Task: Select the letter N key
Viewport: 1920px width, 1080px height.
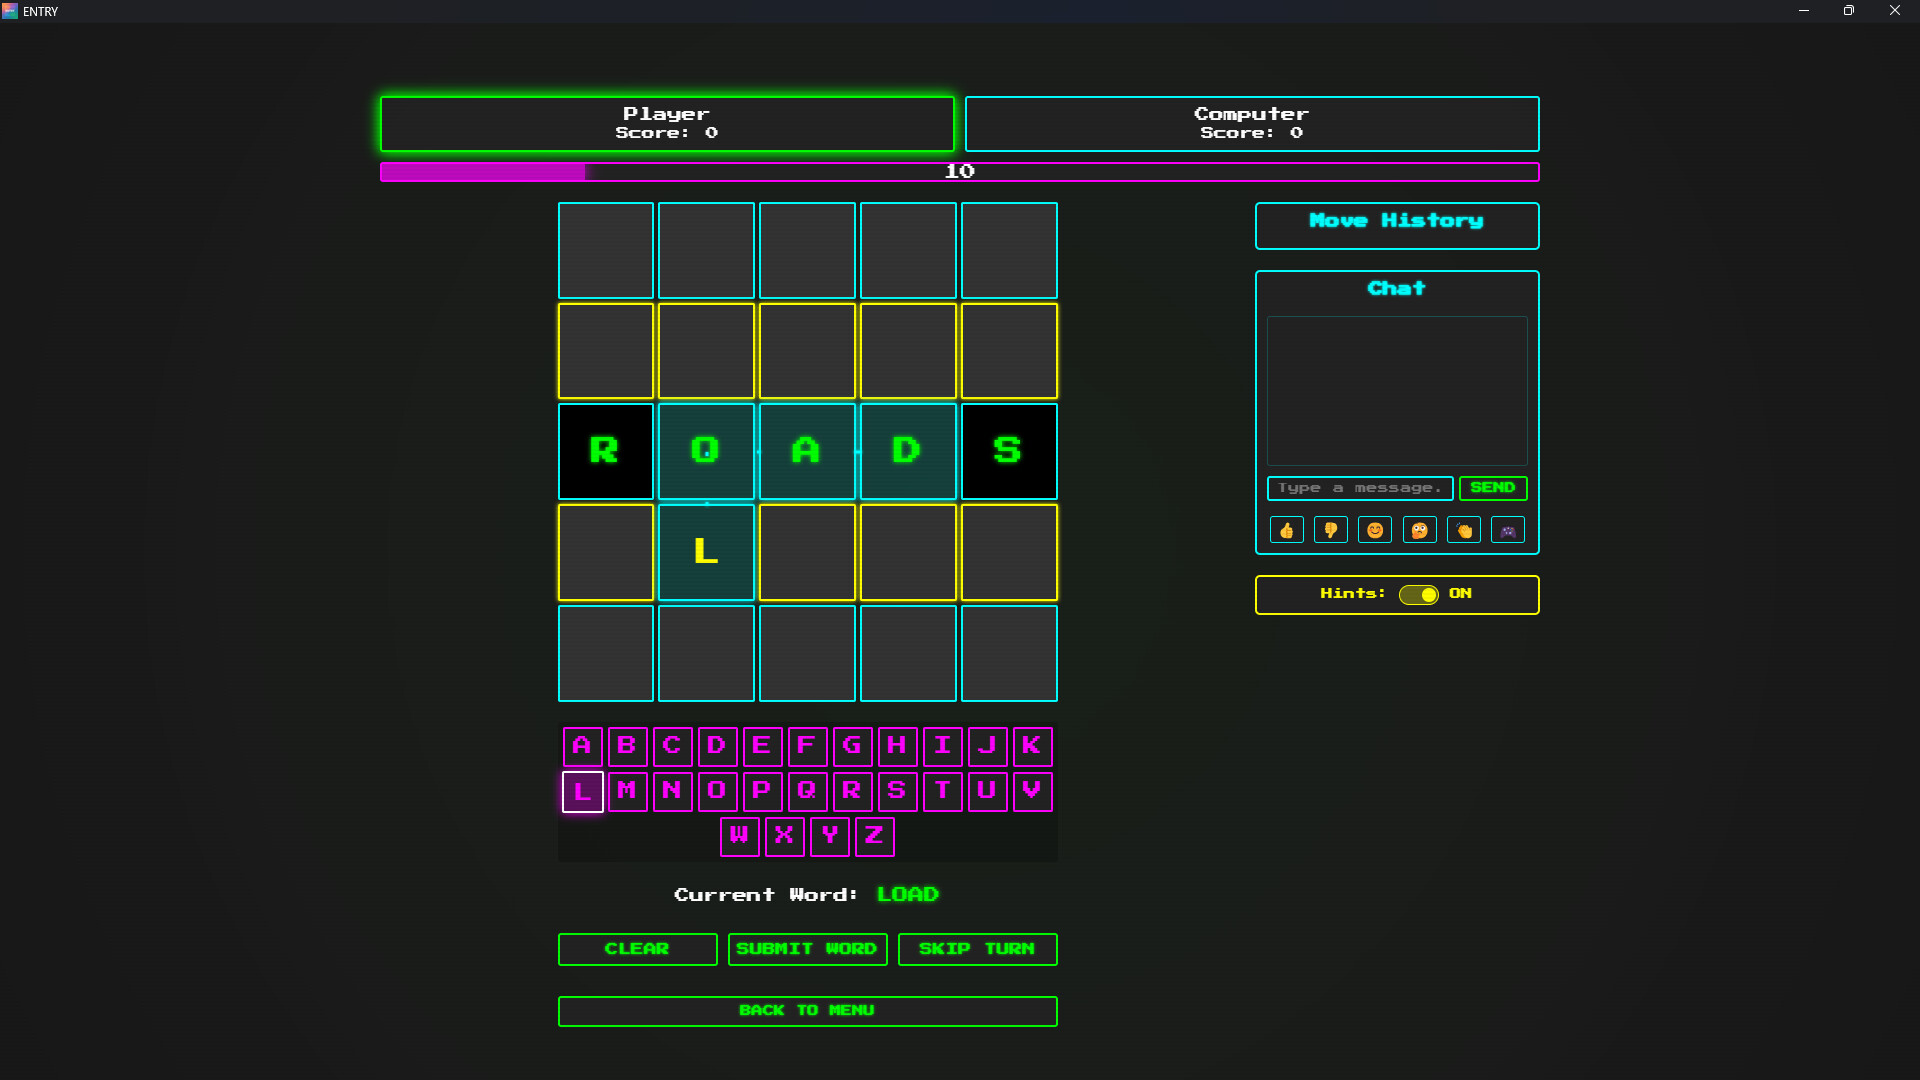Action: tap(673, 792)
